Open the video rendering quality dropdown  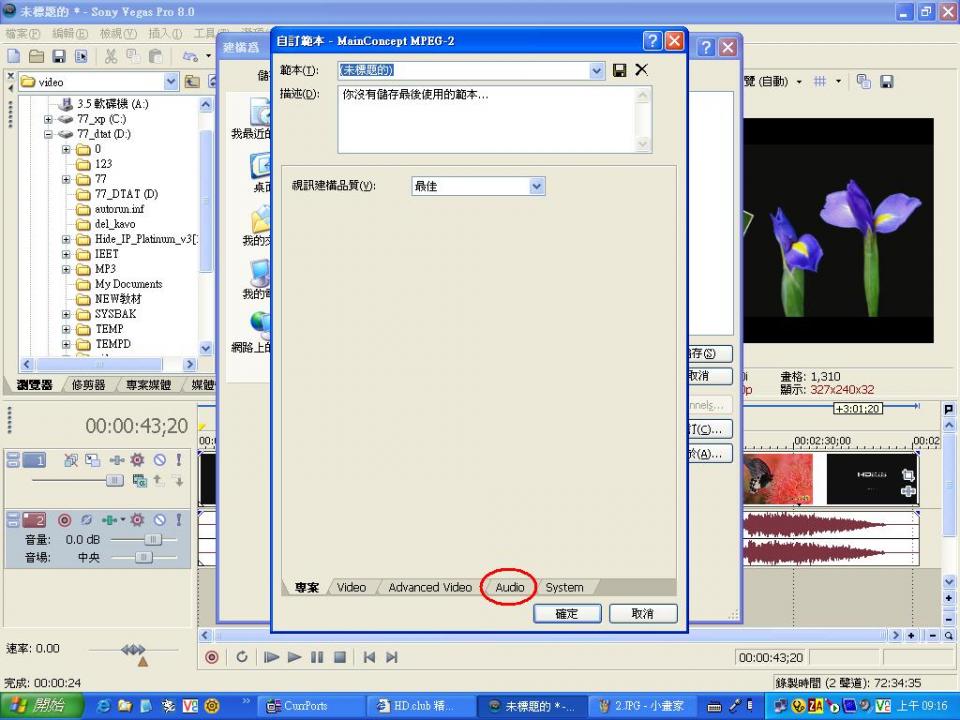tap(537, 186)
